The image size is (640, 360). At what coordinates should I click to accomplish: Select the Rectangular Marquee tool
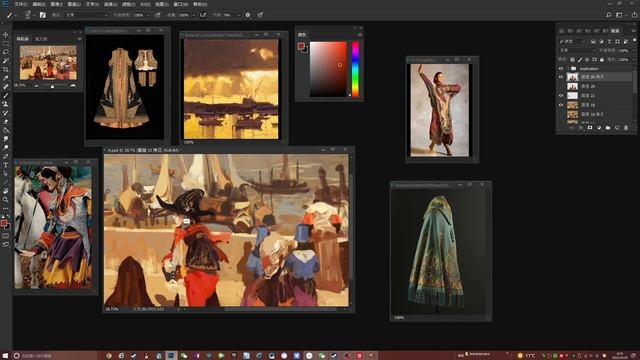6,43
